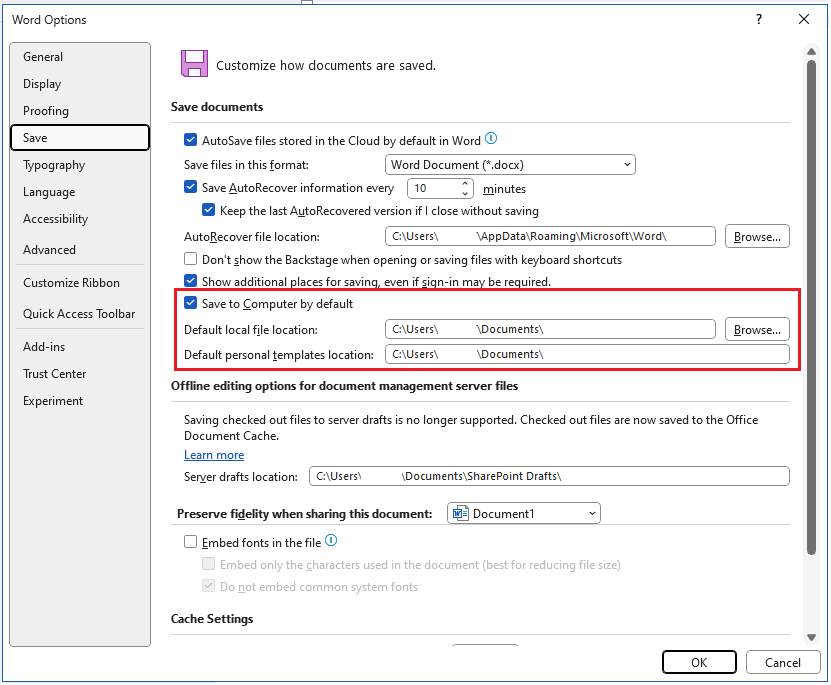Image resolution: width=831 pixels, height=685 pixels.
Task: Uncheck Save AutoRecover information checkbox
Action: tap(190, 187)
